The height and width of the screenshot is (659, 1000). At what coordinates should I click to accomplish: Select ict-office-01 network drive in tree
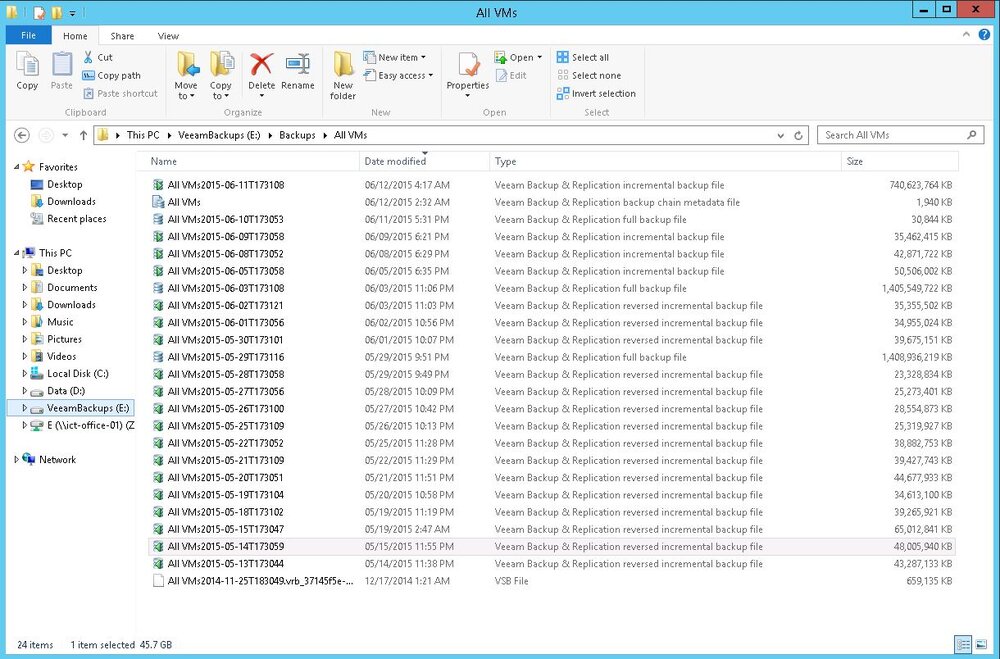click(91, 426)
